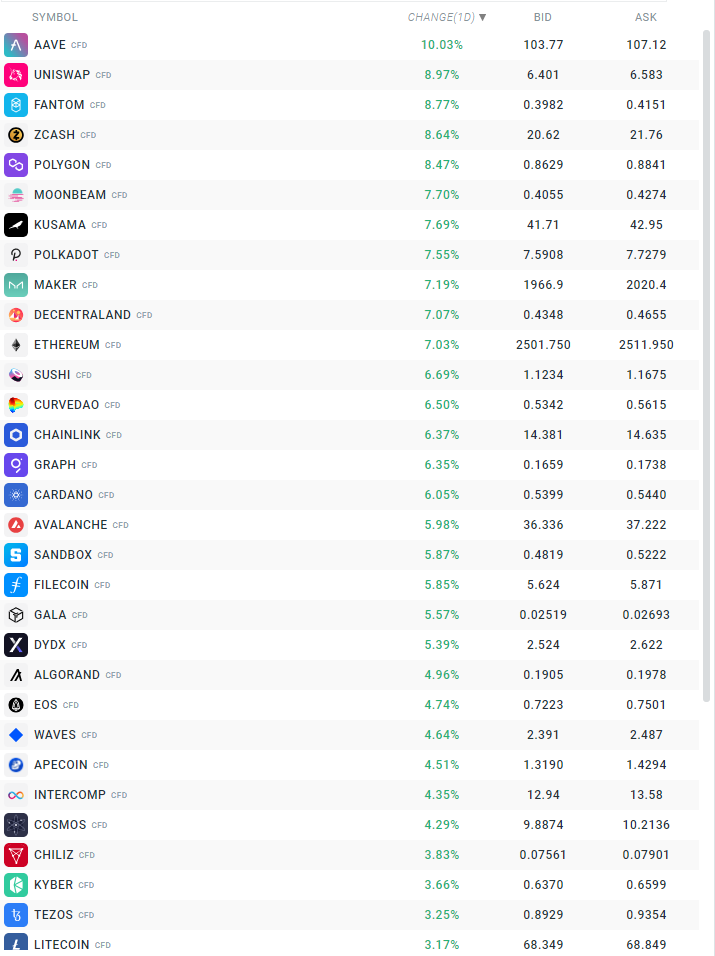715x956 pixels.
Task: Sort by the SYMBOL column header
Action: (x=54, y=17)
